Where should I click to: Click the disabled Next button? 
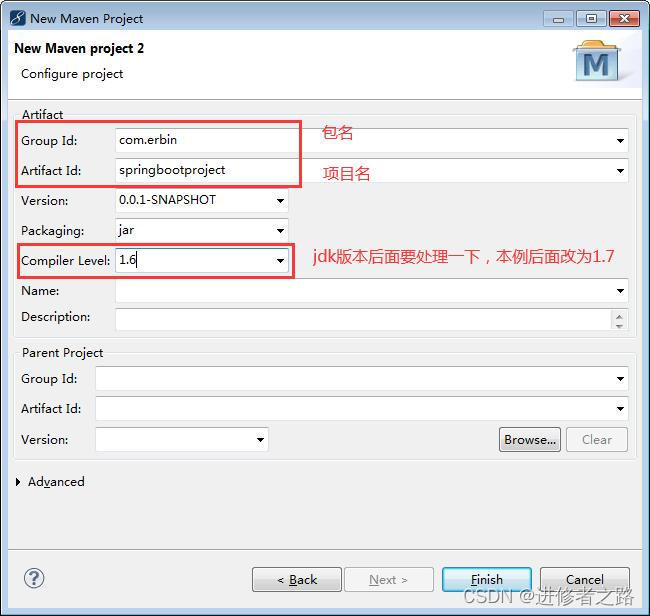point(389,580)
